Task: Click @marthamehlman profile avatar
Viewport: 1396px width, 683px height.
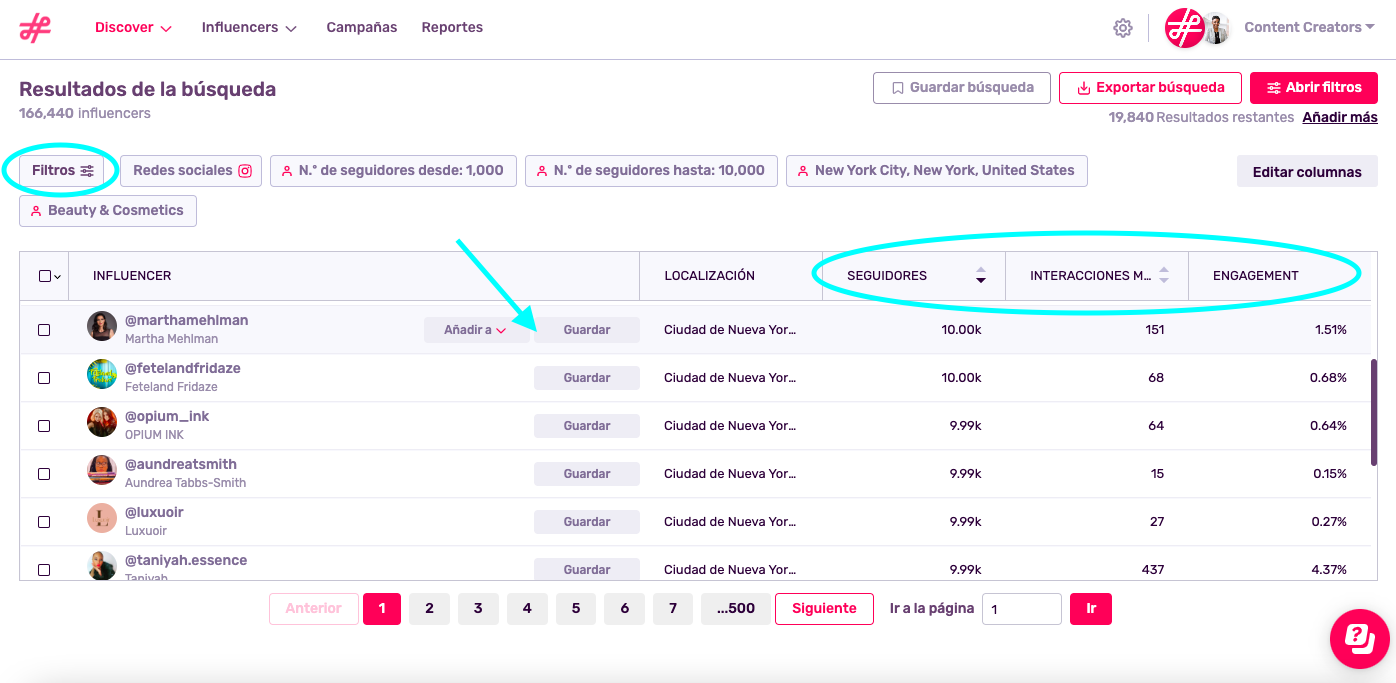Action: point(102,327)
